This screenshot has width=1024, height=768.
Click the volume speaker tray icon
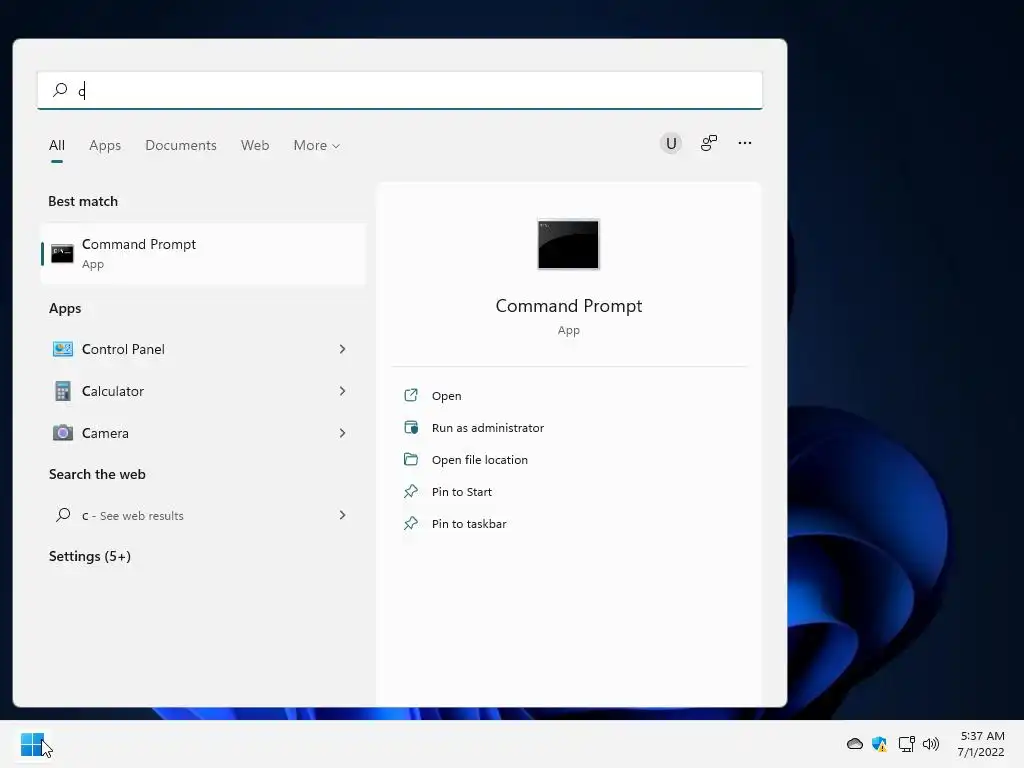click(931, 744)
